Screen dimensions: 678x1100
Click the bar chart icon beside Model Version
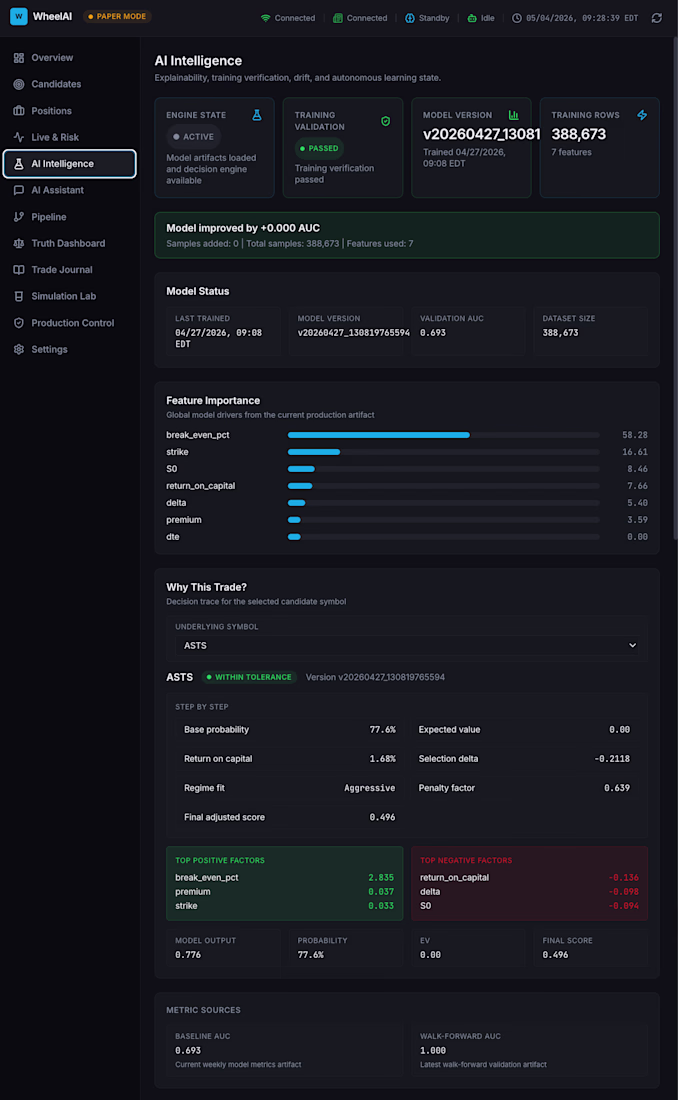513,115
